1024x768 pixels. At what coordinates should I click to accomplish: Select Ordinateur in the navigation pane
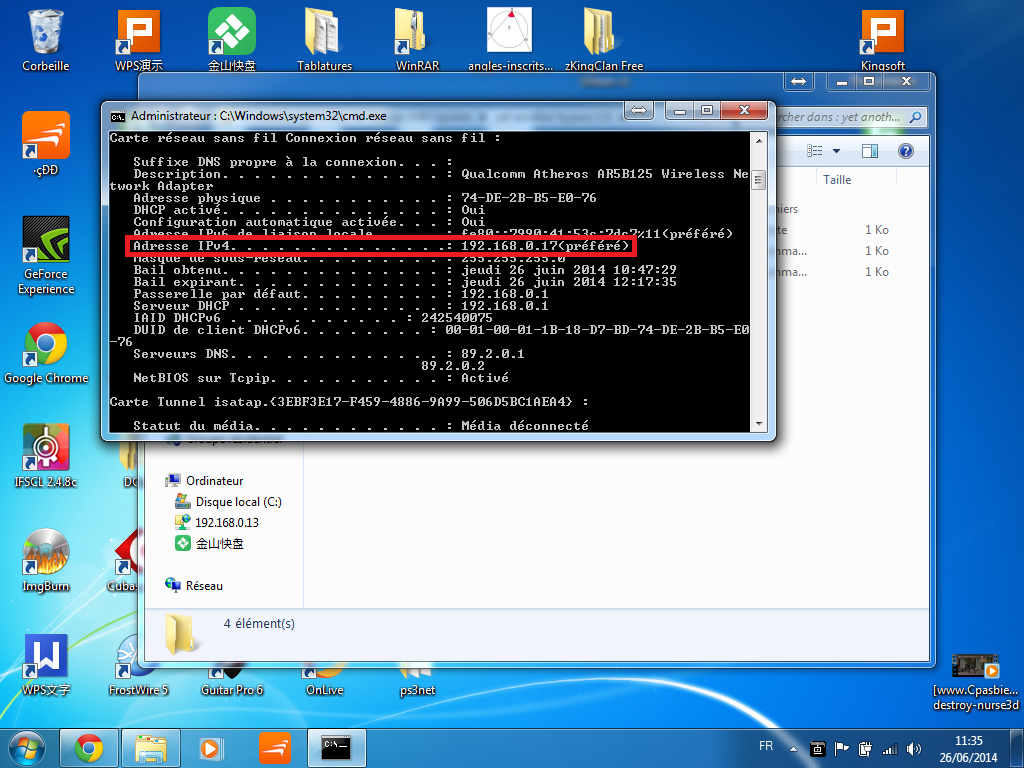pos(214,481)
